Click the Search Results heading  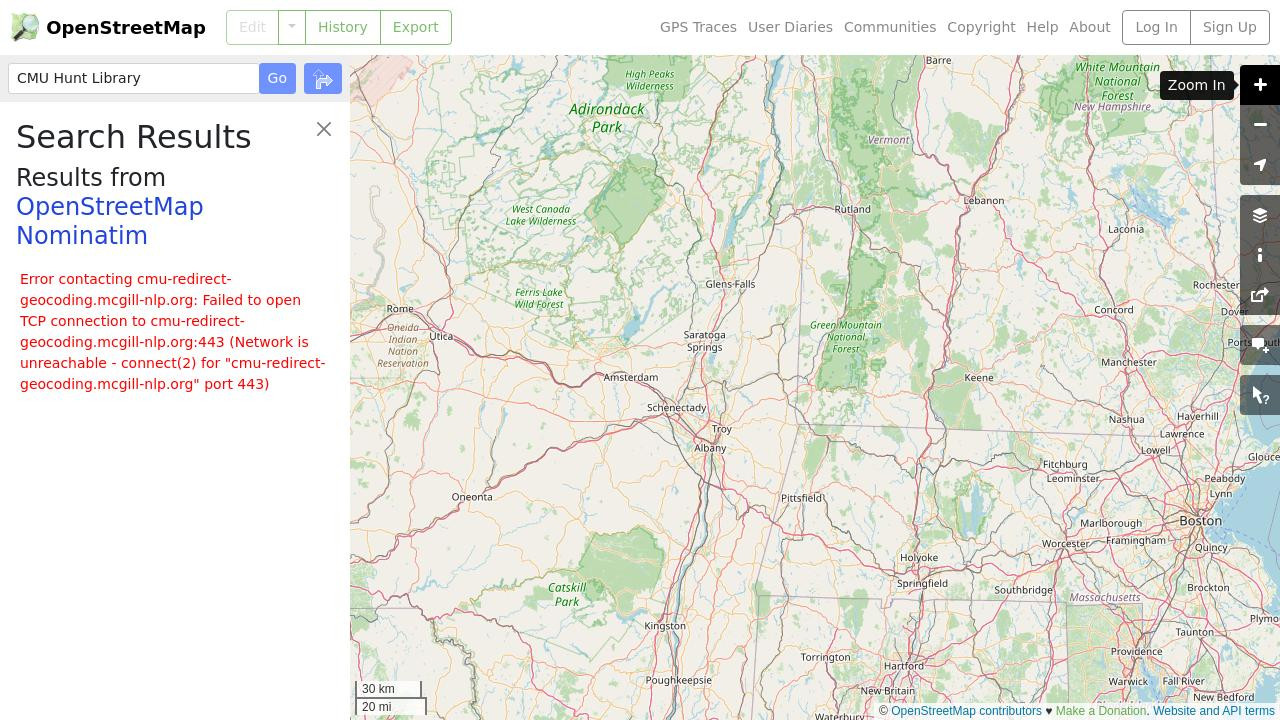click(134, 137)
